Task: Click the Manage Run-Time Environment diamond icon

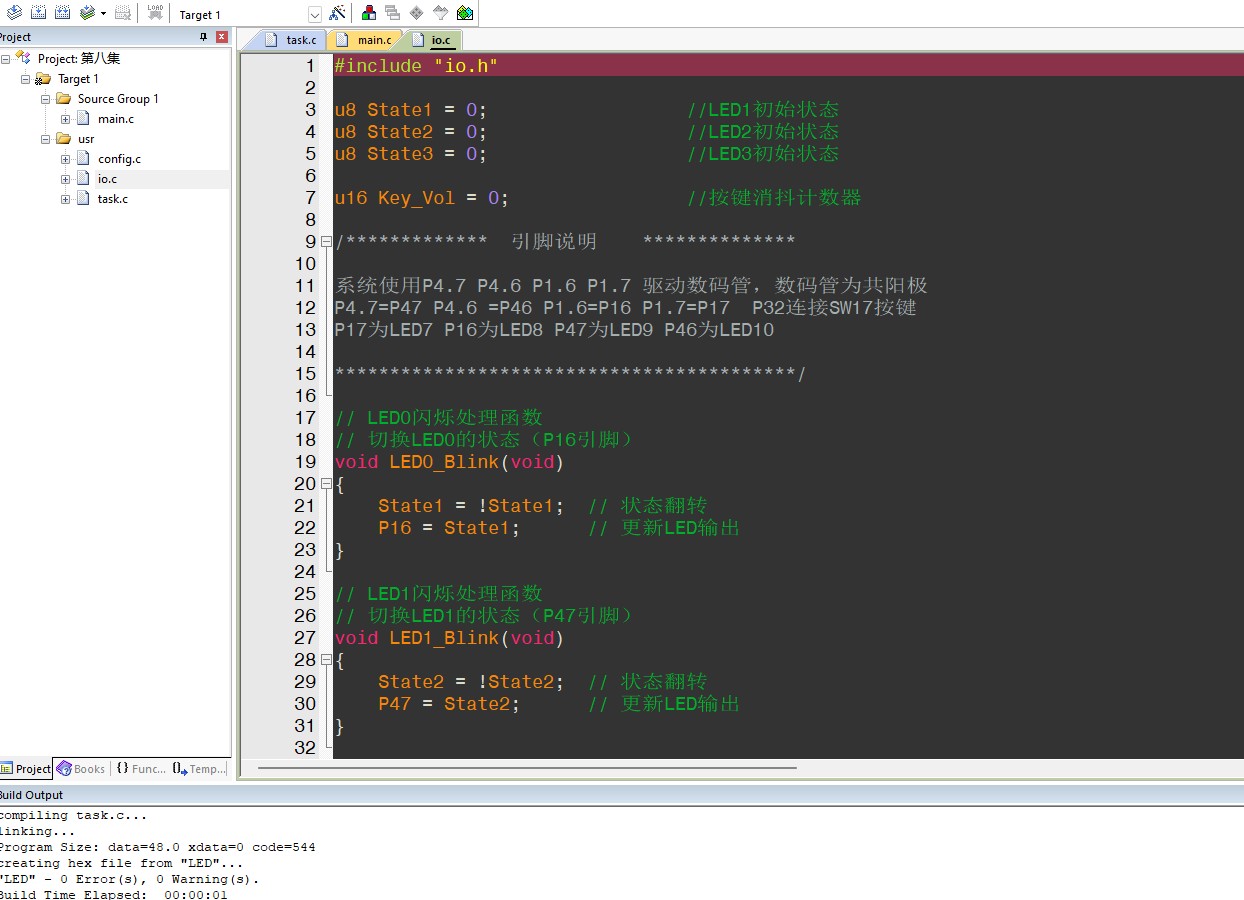Action: 416,13
